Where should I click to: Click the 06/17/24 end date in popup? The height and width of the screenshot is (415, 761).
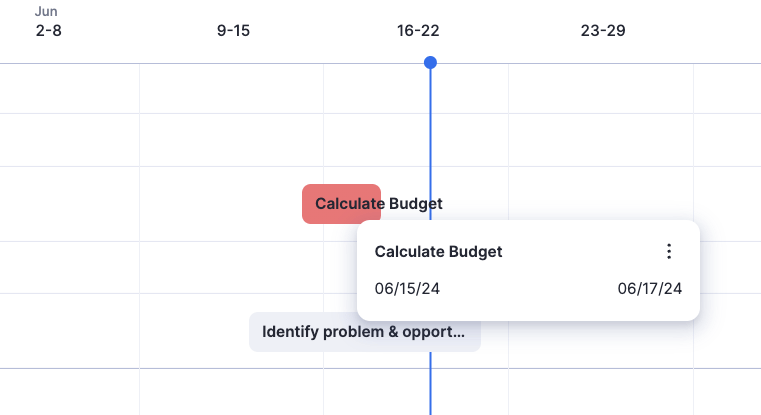tap(650, 289)
